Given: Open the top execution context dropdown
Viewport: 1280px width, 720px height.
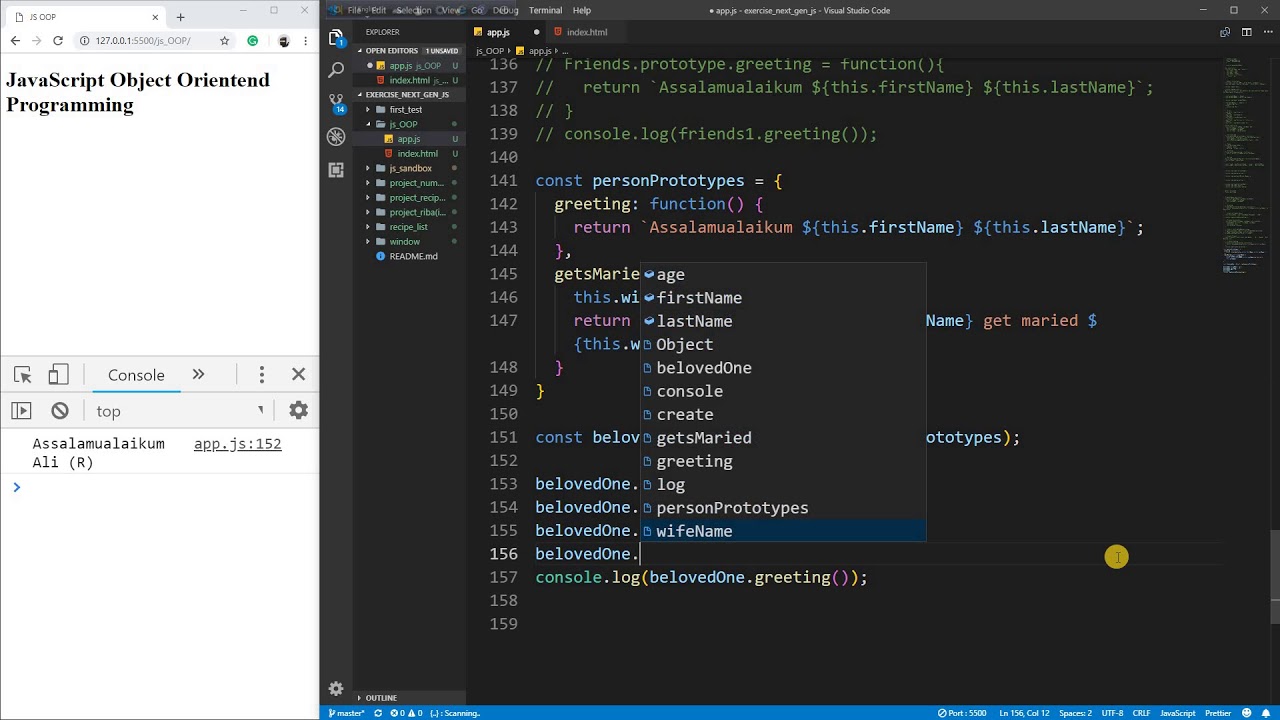Looking at the screenshot, I should 180,411.
